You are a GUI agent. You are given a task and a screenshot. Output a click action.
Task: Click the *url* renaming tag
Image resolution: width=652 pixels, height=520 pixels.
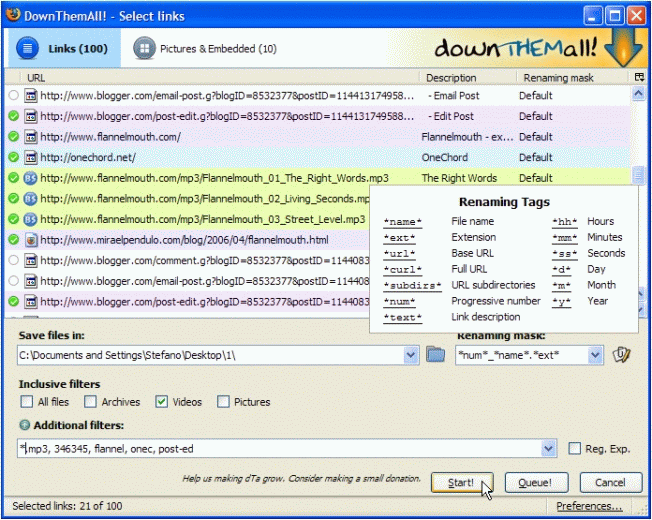[399, 254]
